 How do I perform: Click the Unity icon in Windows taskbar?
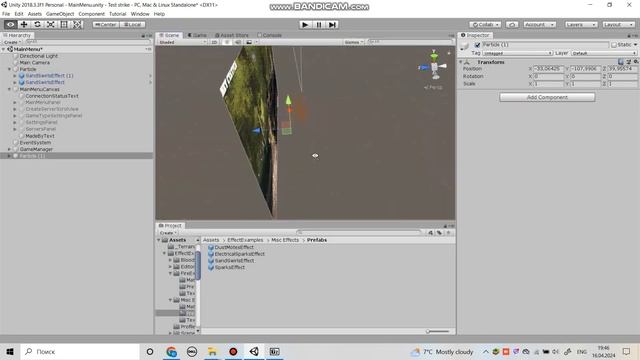tap(254, 351)
